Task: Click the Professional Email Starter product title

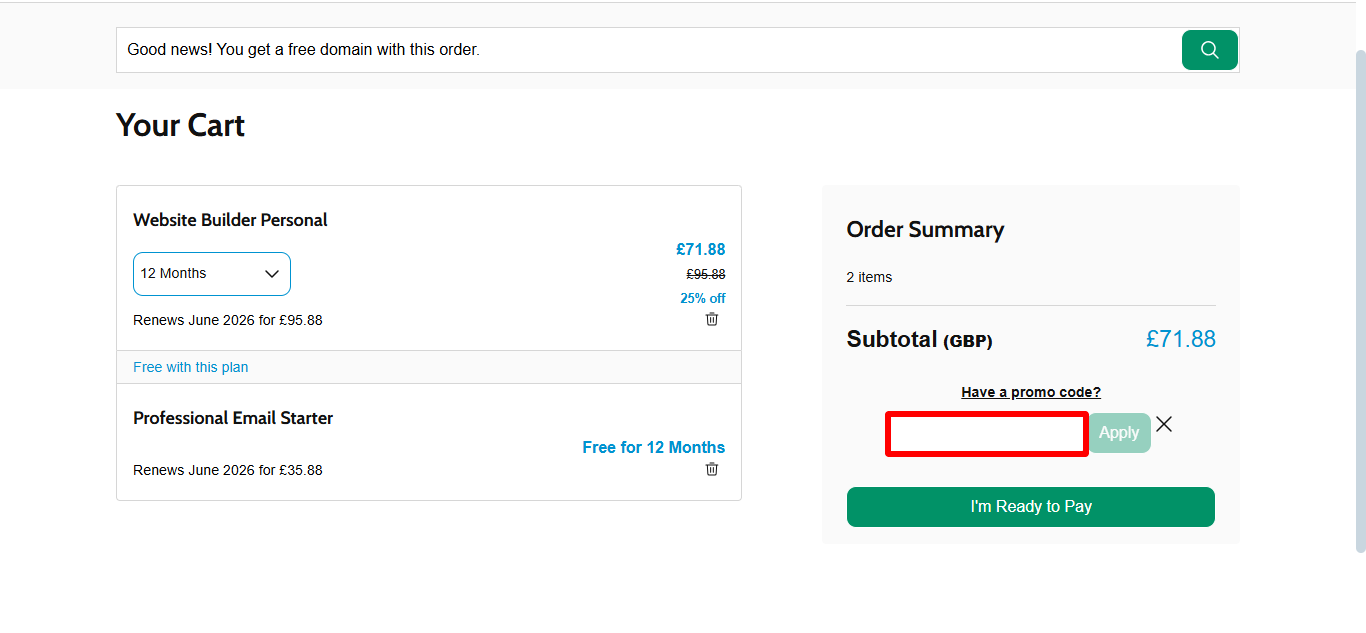Action: (x=233, y=418)
